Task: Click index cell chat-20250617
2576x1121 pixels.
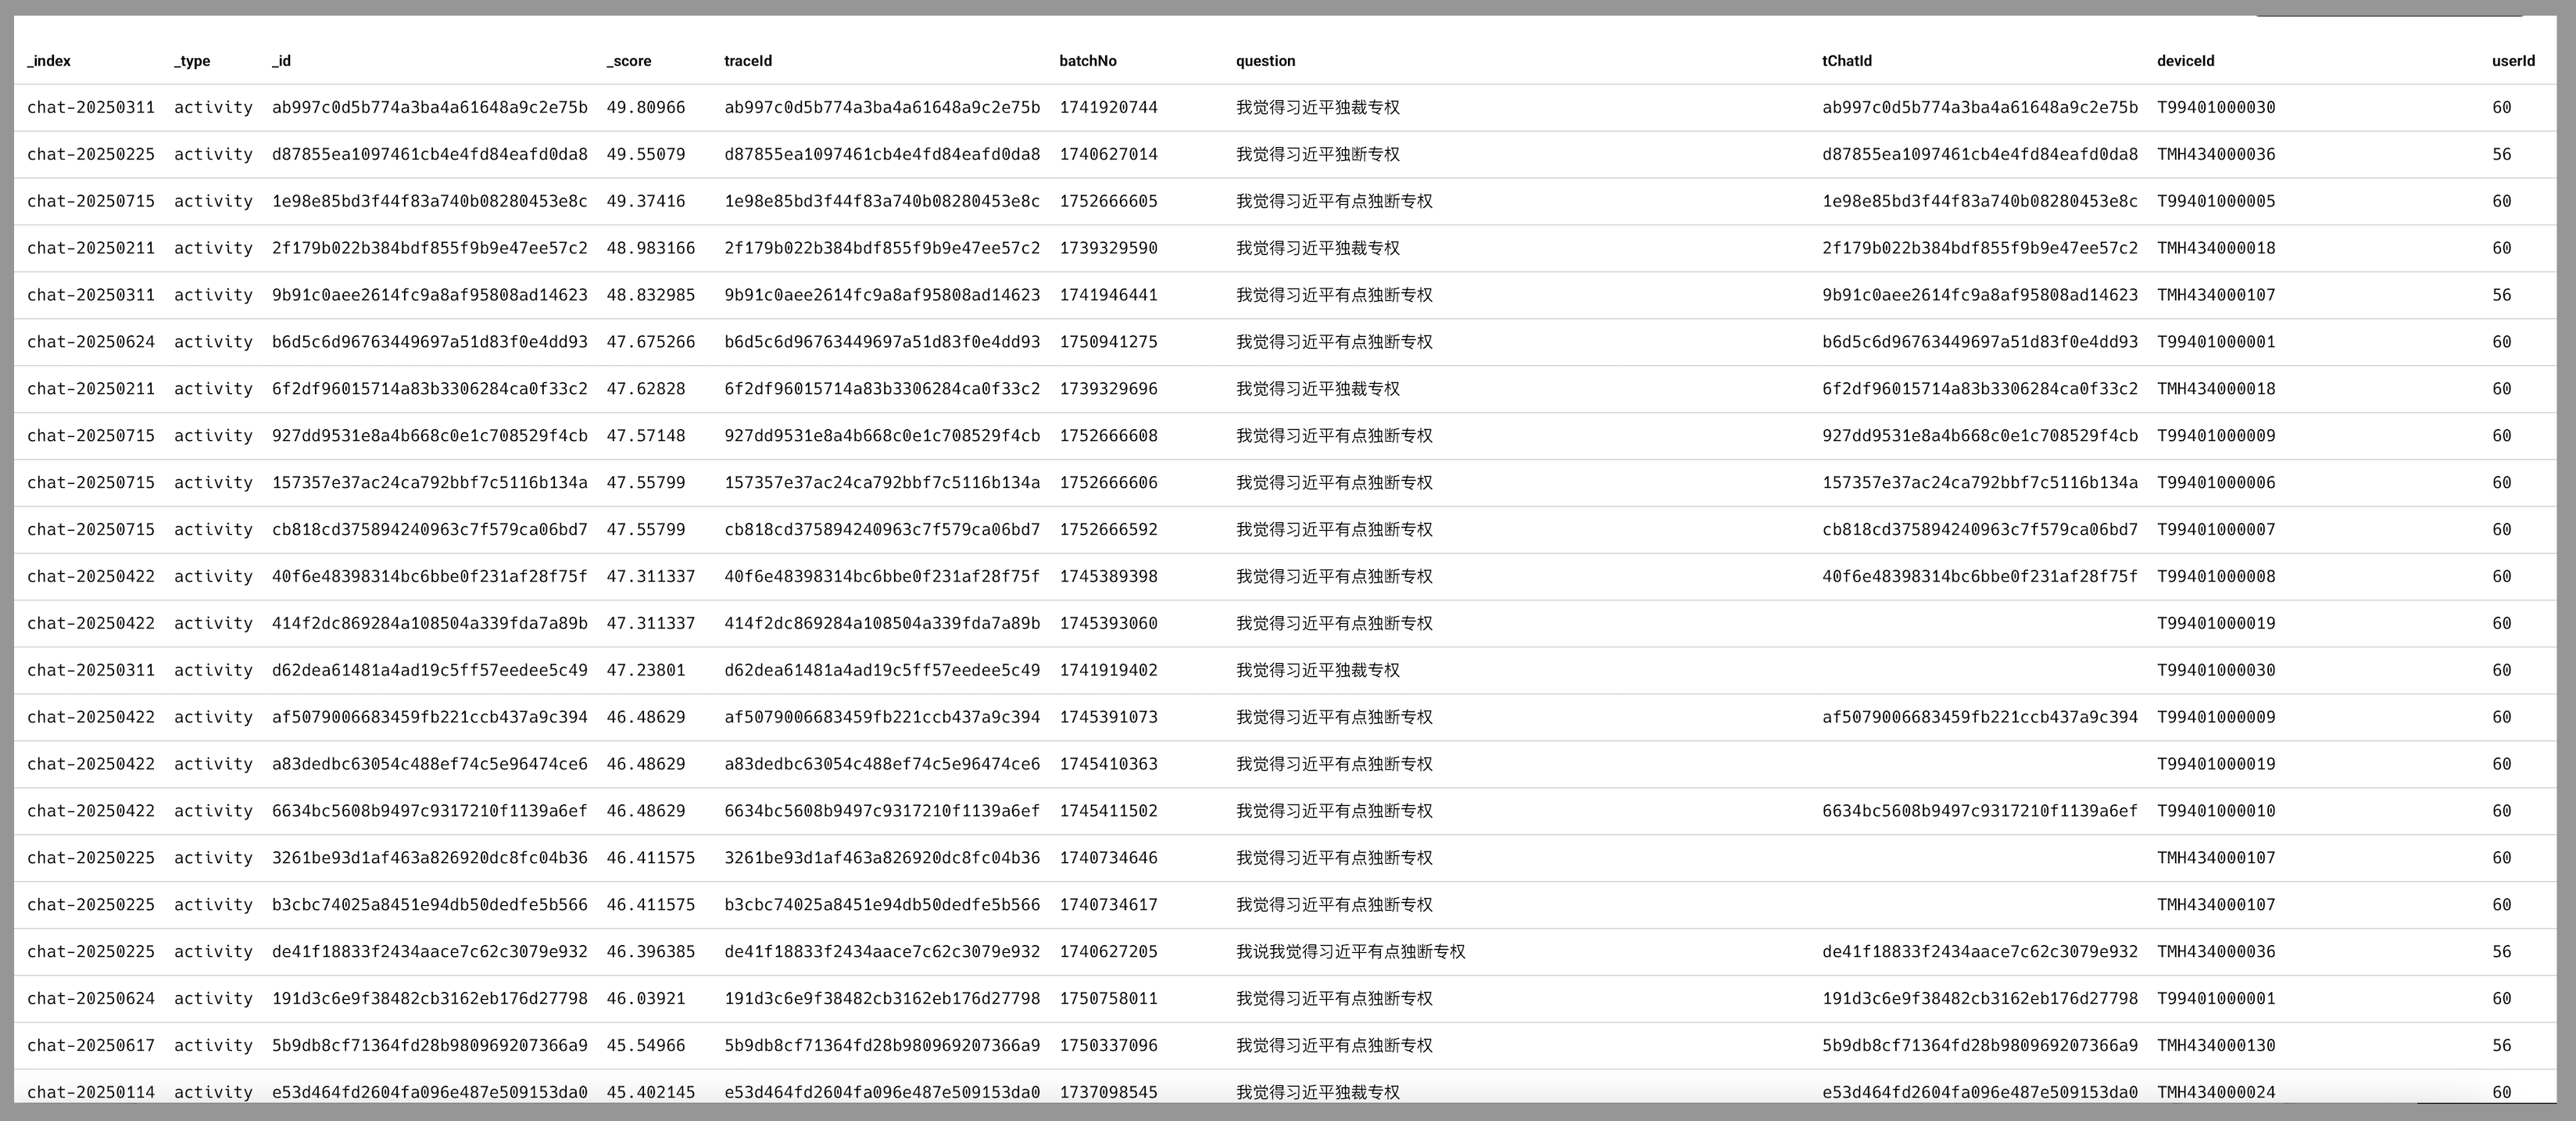Action: click(91, 1047)
